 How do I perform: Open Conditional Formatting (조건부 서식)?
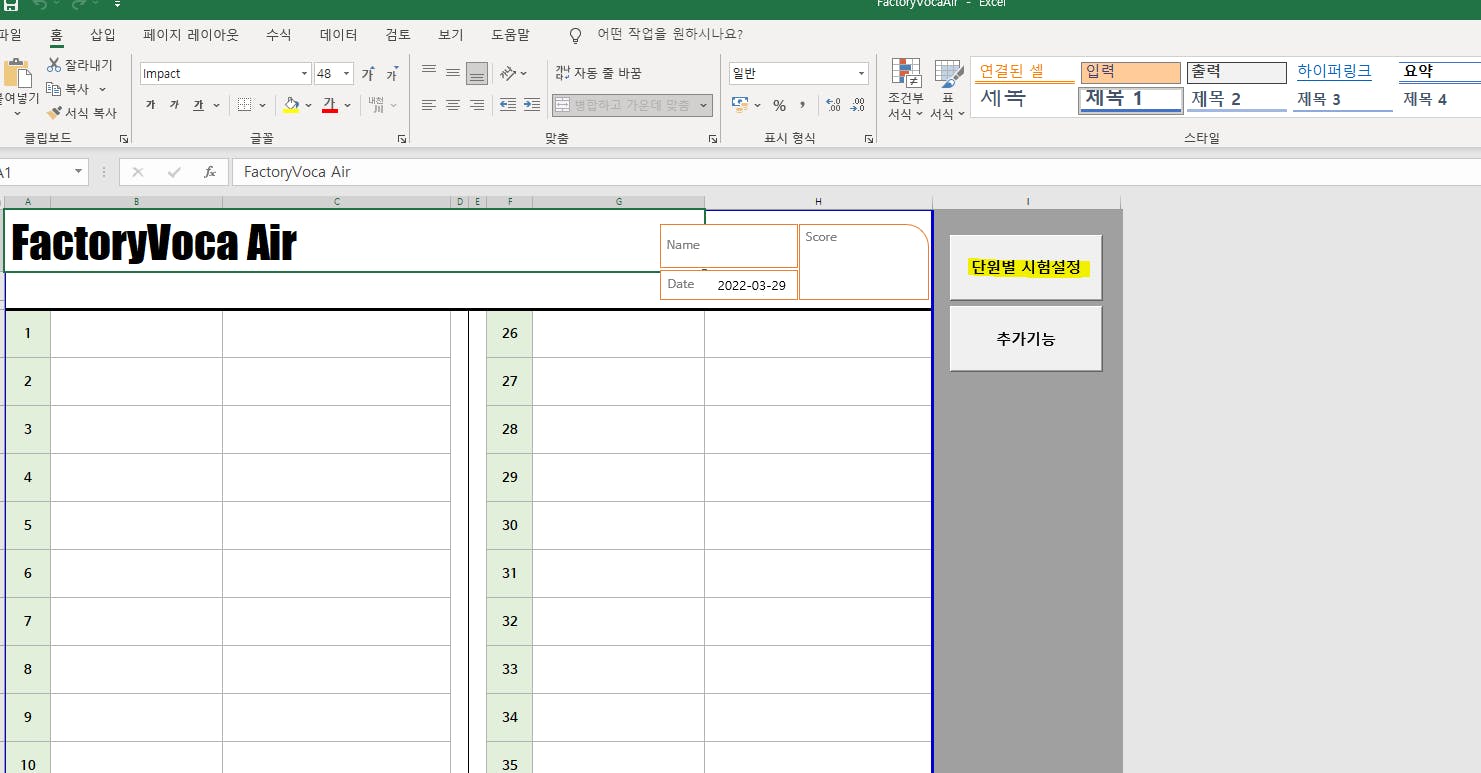click(x=906, y=90)
